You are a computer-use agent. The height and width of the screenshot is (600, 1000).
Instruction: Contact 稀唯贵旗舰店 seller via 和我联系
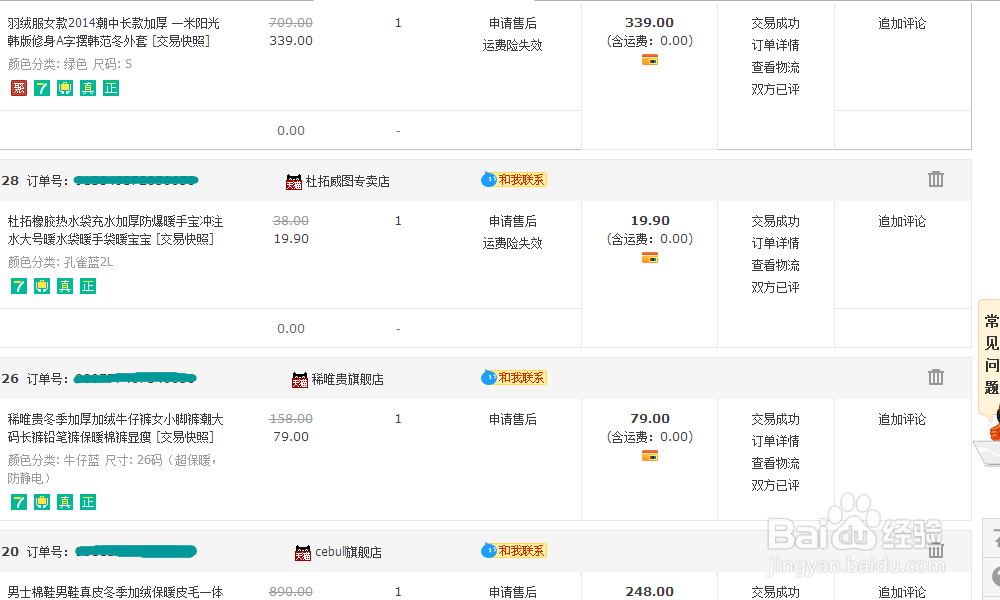(514, 377)
